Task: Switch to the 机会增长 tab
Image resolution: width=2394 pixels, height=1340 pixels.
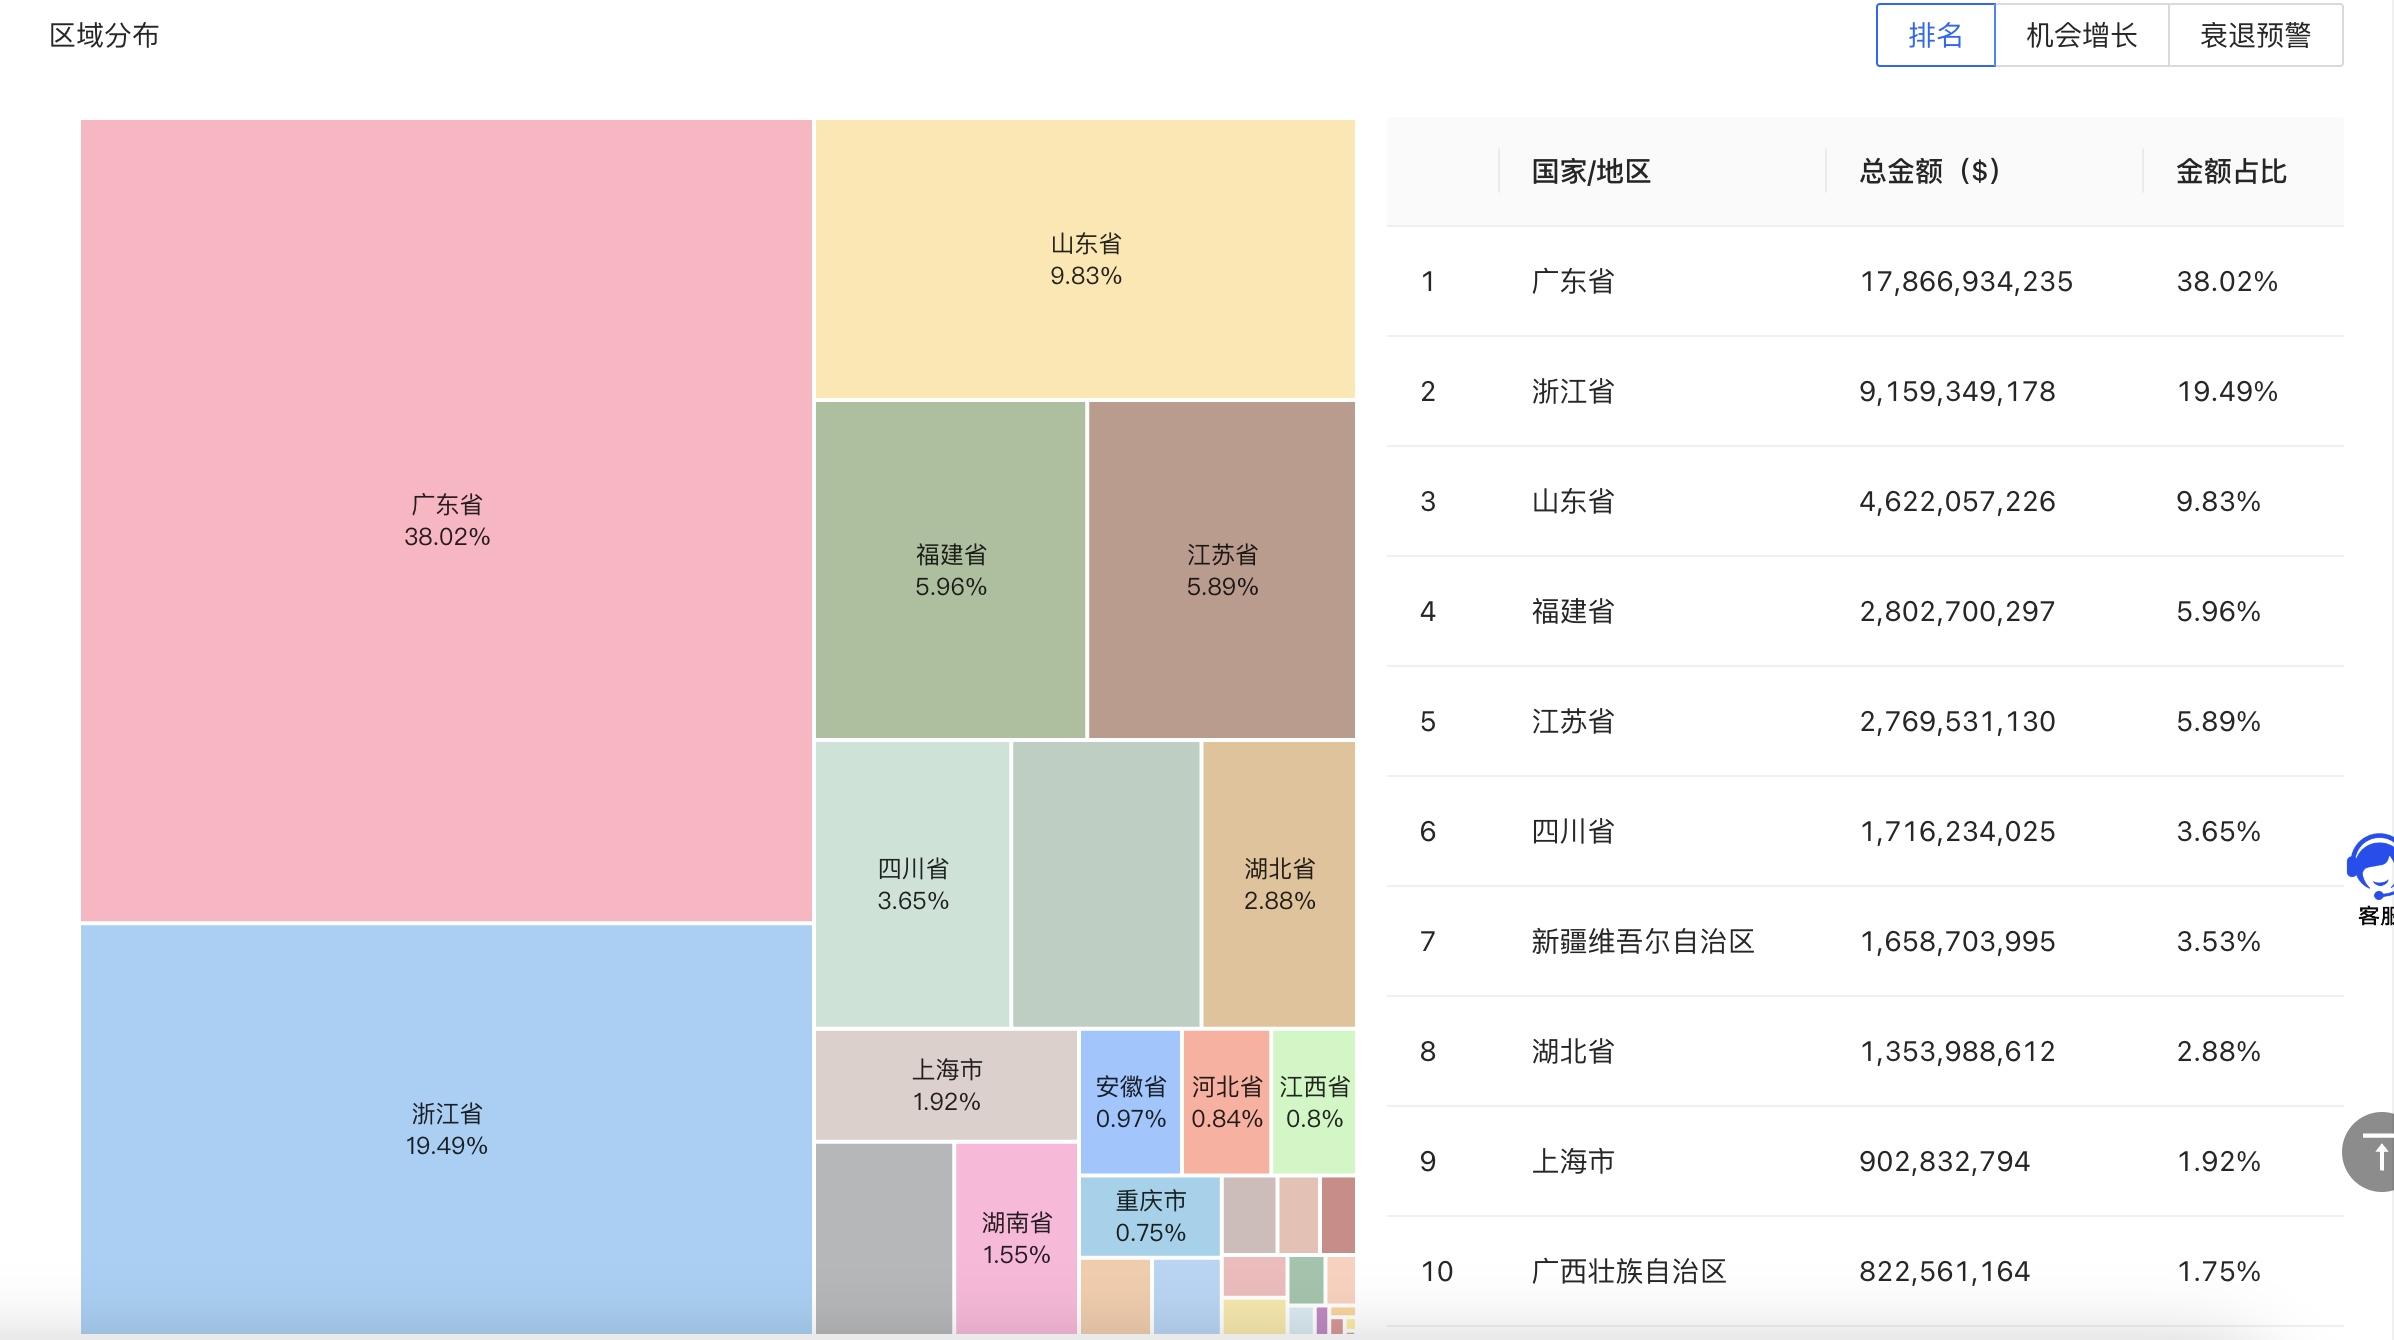Action: click(2081, 36)
